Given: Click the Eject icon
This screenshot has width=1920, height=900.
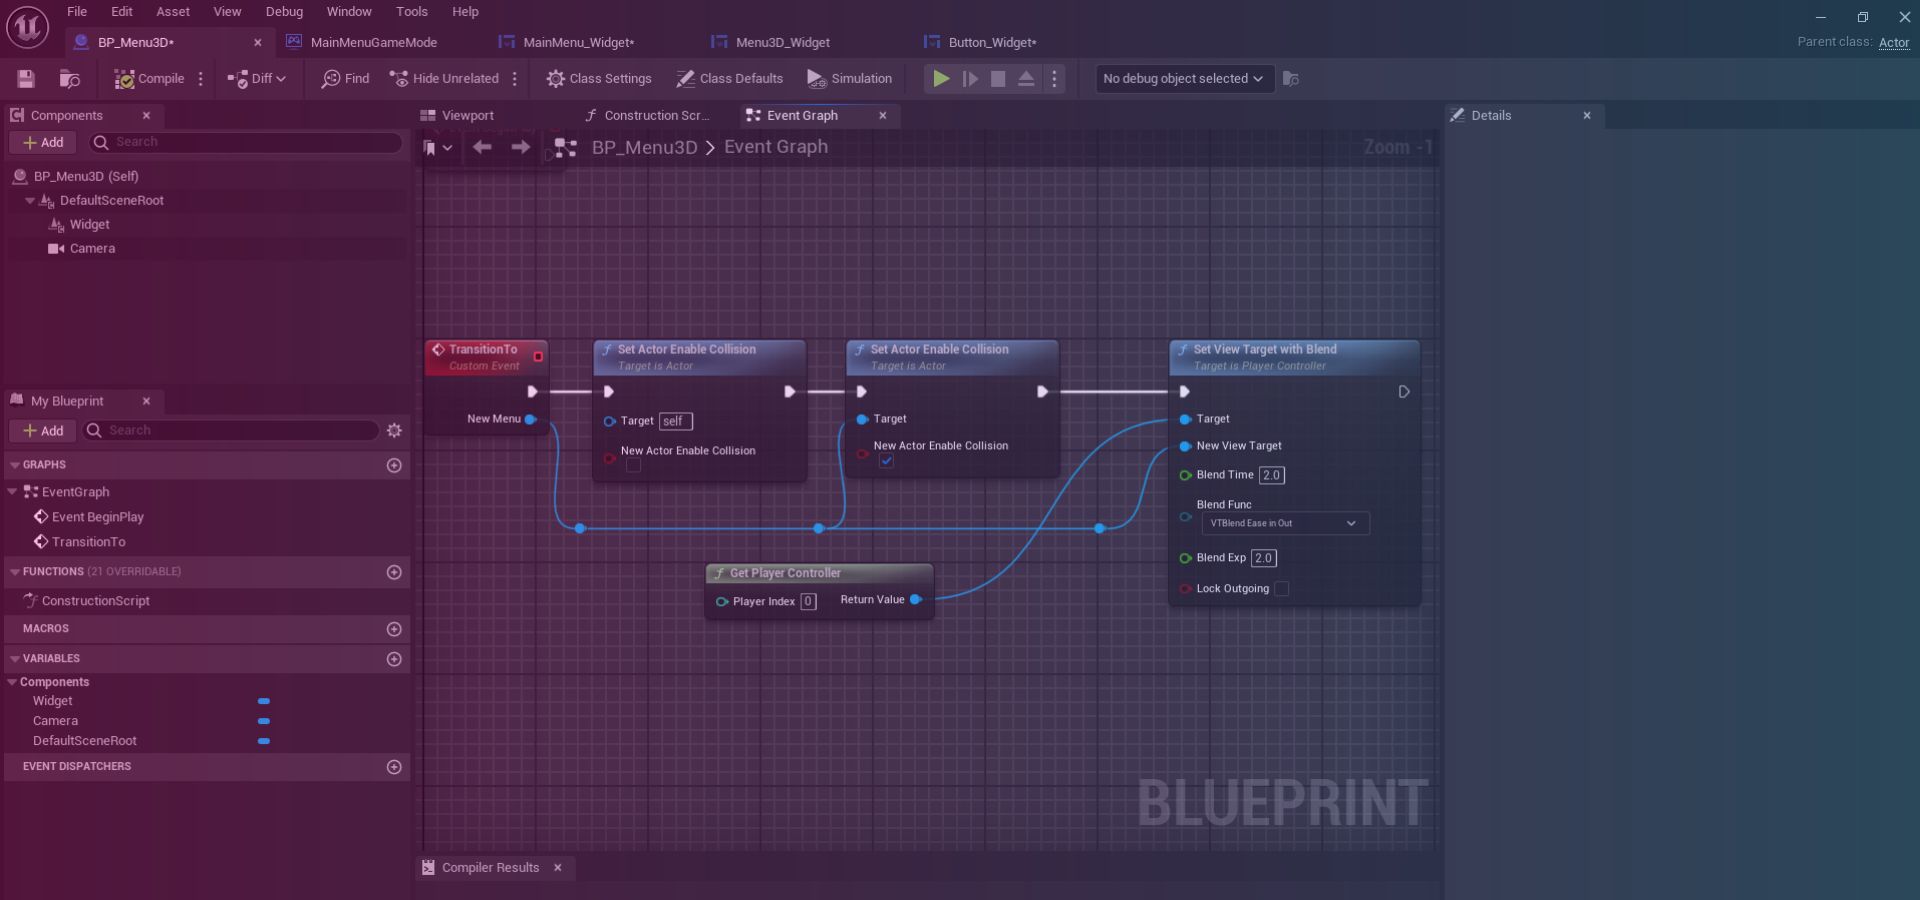Looking at the screenshot, I should 1026,79.
